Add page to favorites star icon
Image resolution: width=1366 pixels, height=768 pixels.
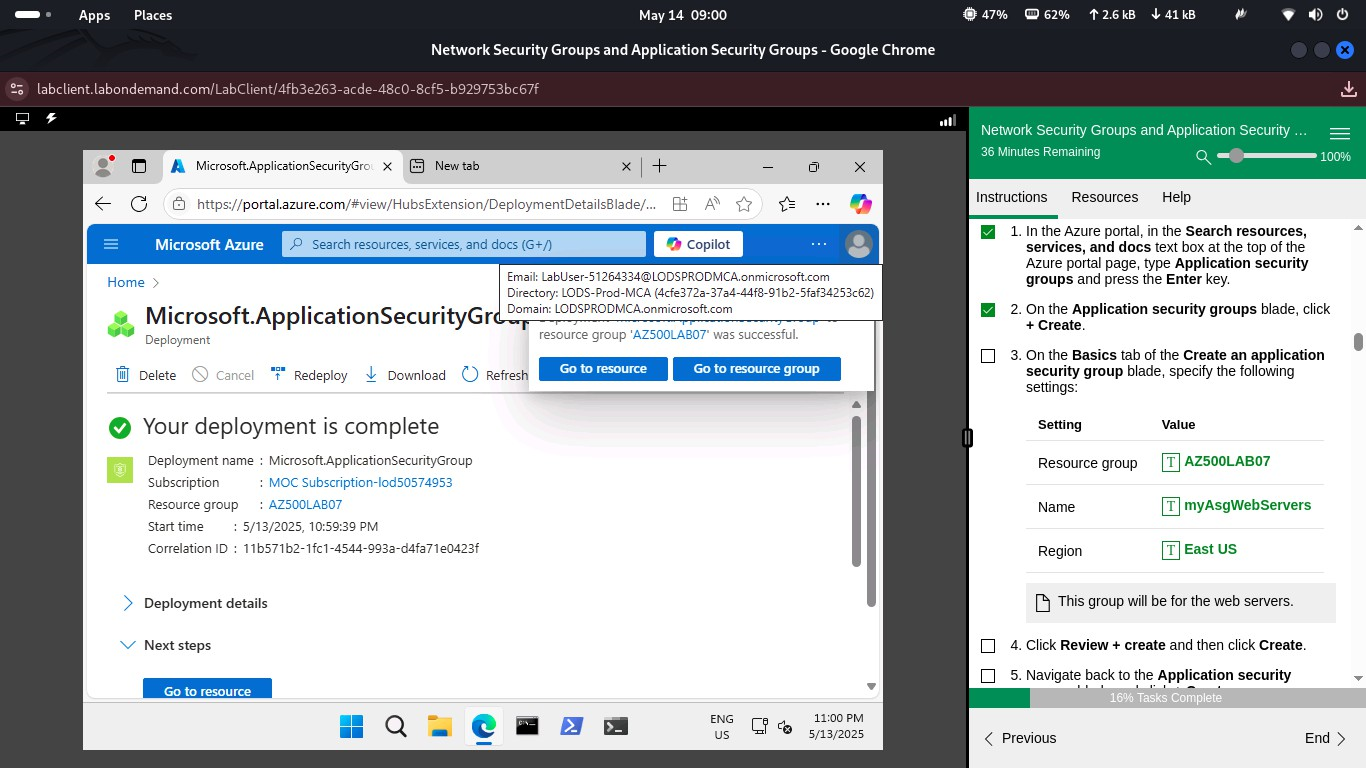tap(744, 204)
